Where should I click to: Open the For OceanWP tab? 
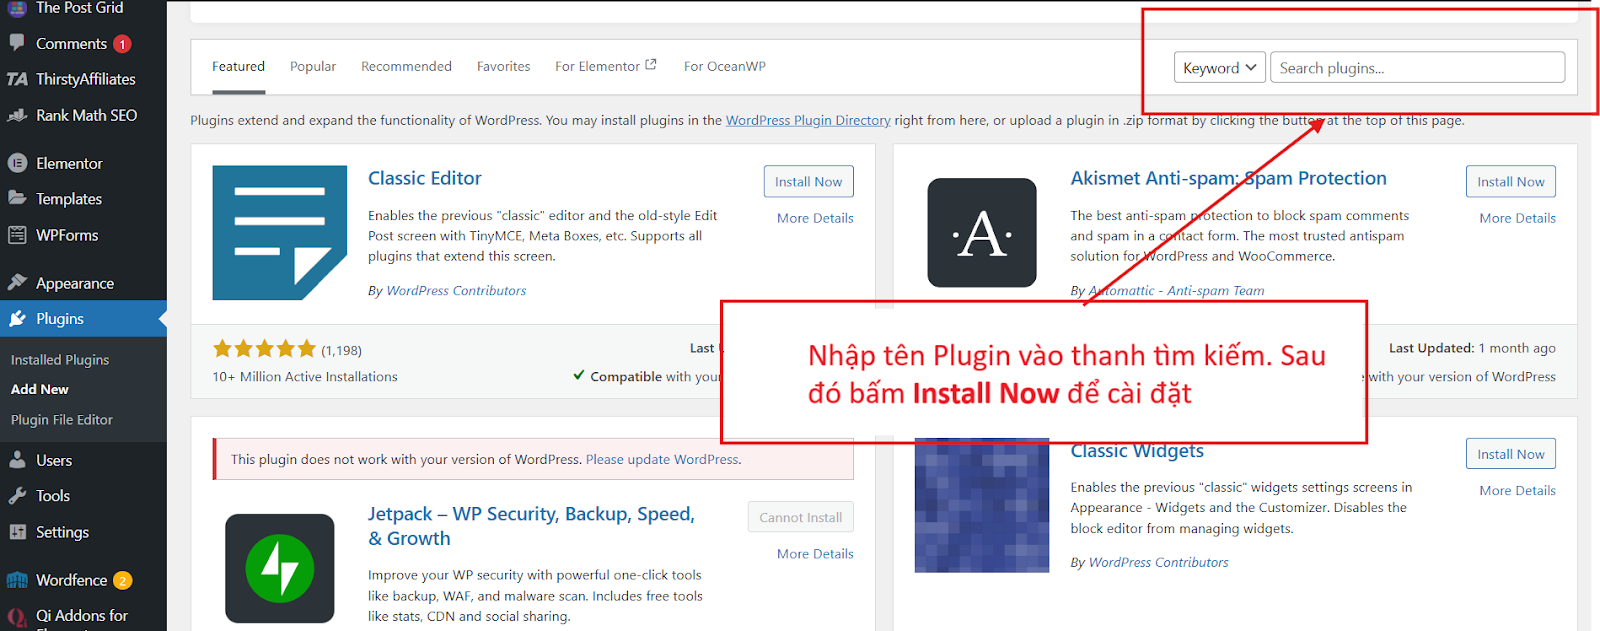[725, 67]
